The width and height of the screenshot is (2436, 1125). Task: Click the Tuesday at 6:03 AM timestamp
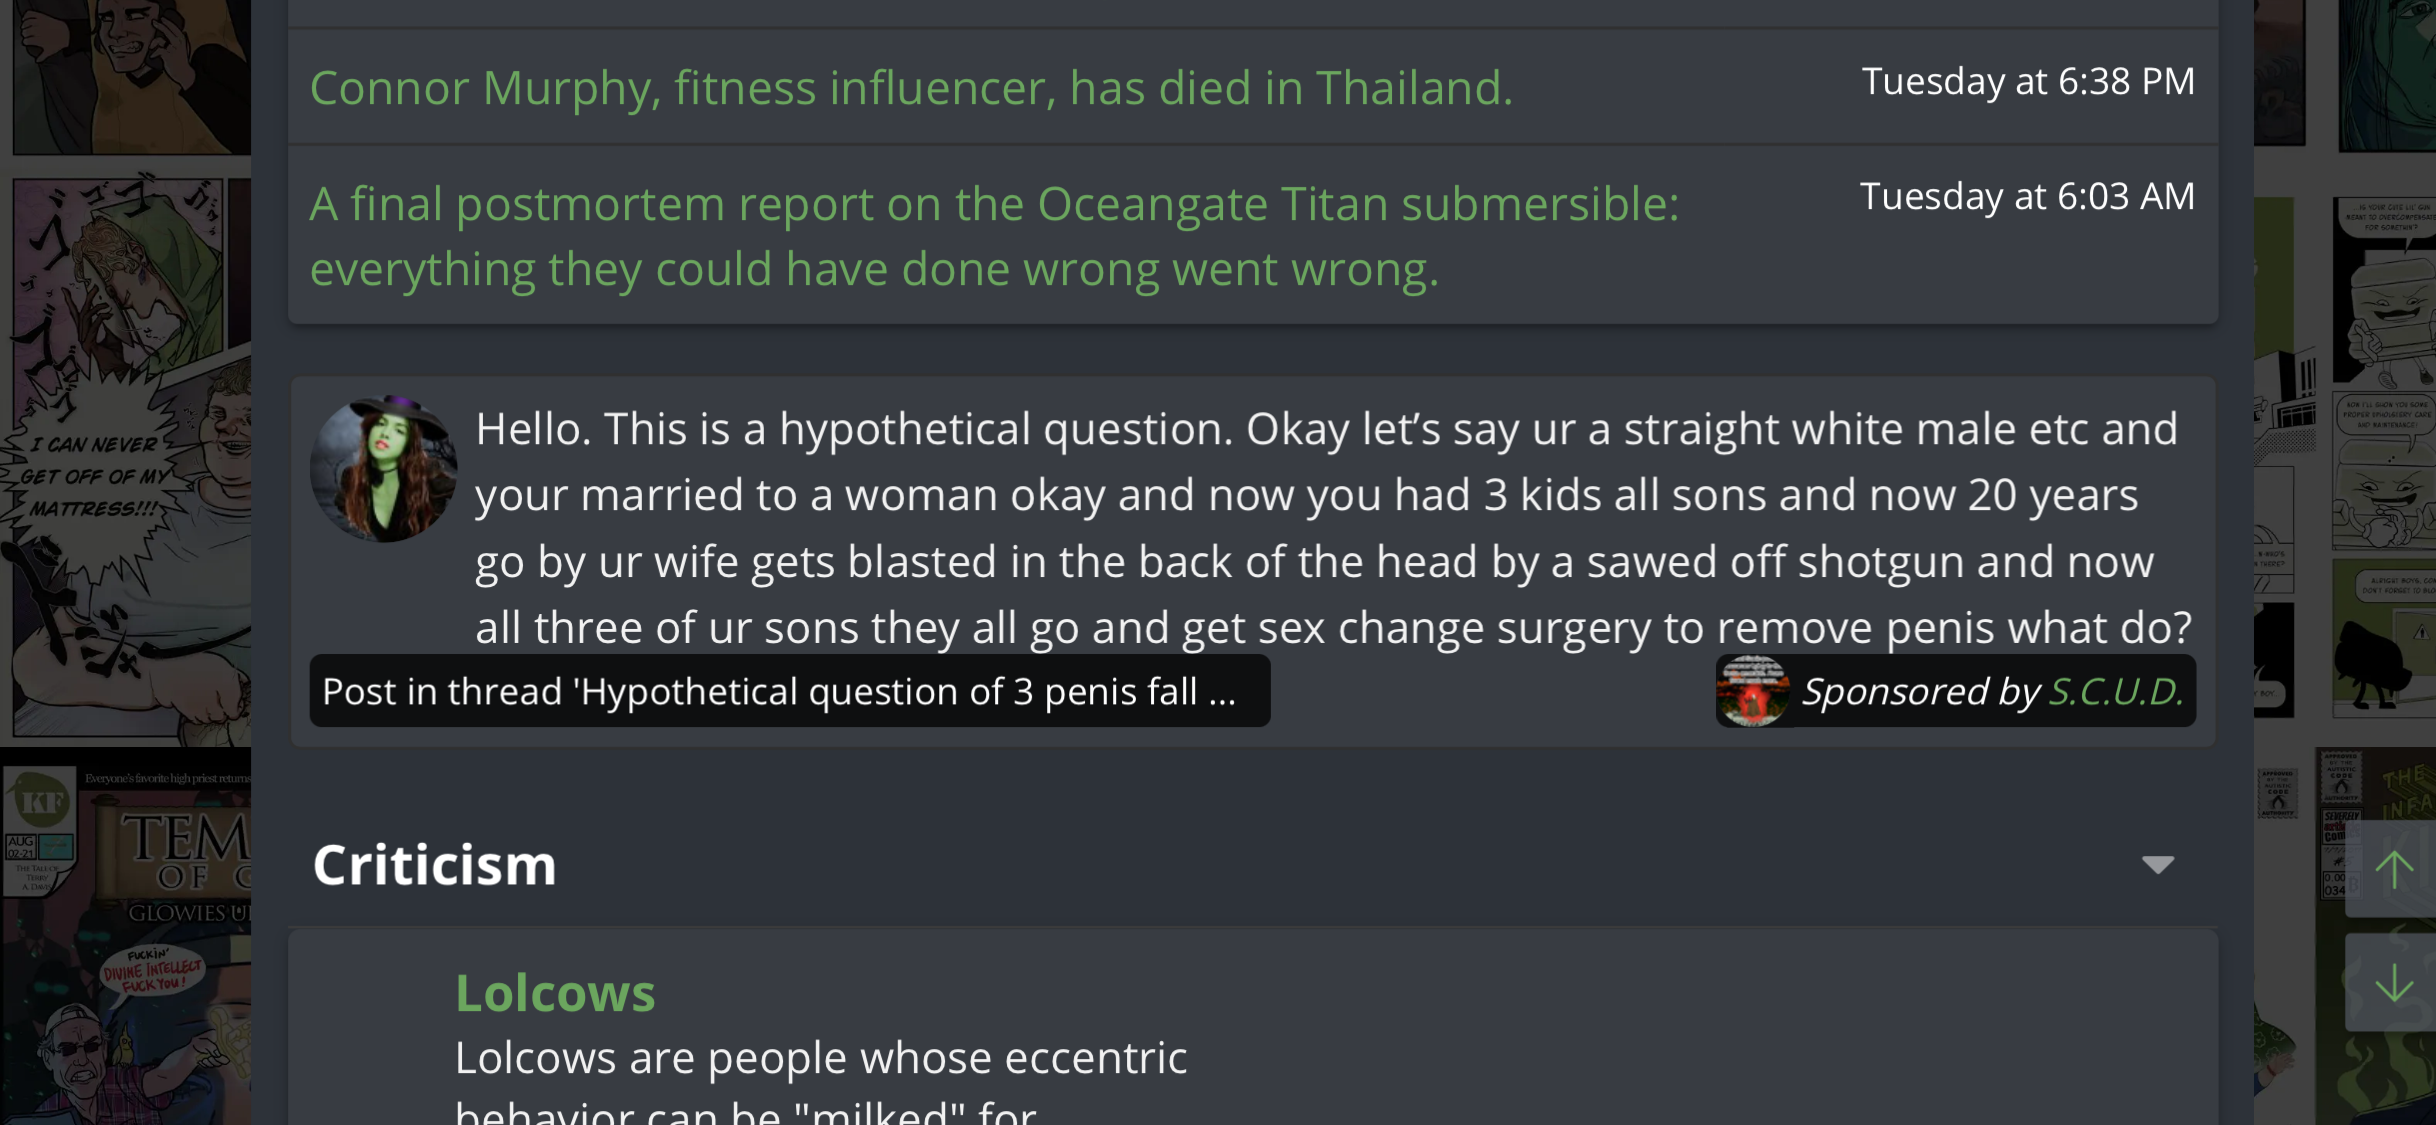click(x=2027, y=196)
